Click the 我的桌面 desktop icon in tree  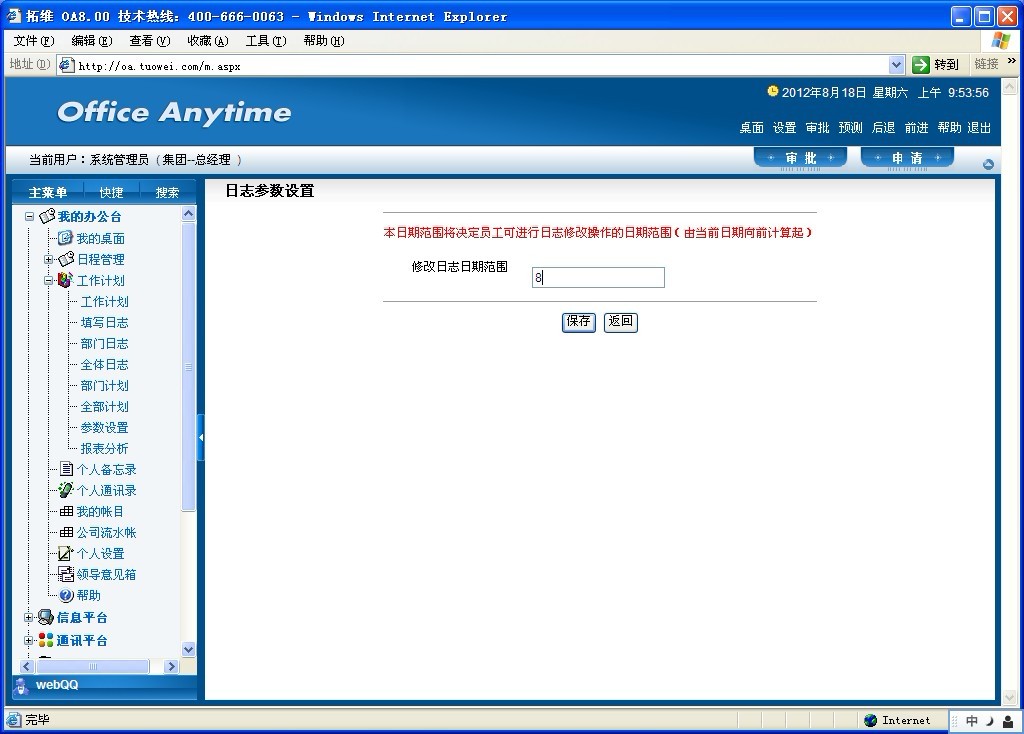[x=66, y=238]
